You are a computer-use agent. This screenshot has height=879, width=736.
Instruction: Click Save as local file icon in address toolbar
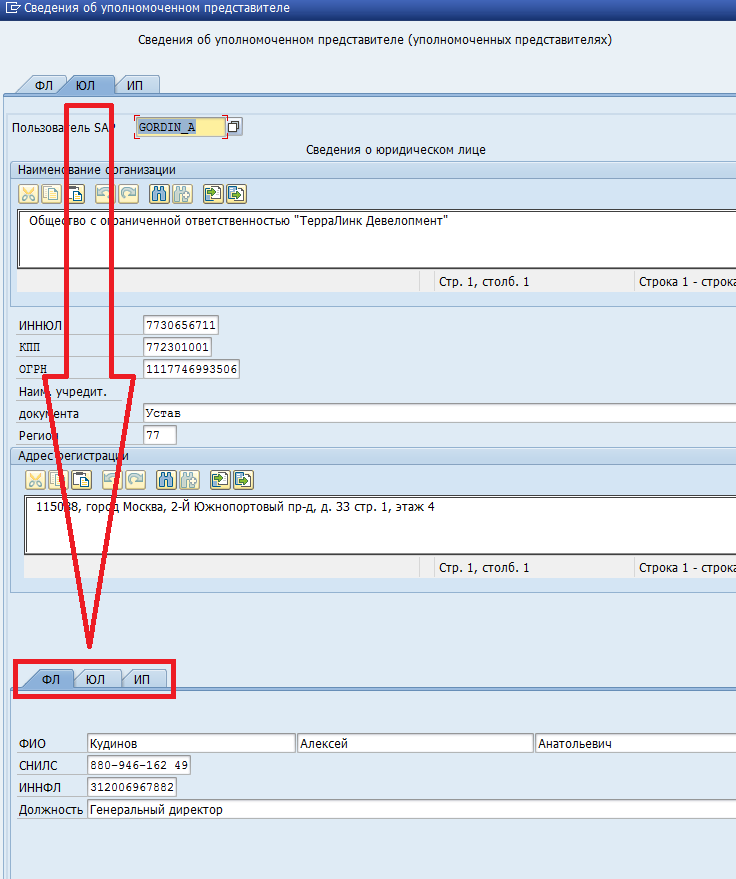pos(243,479)
